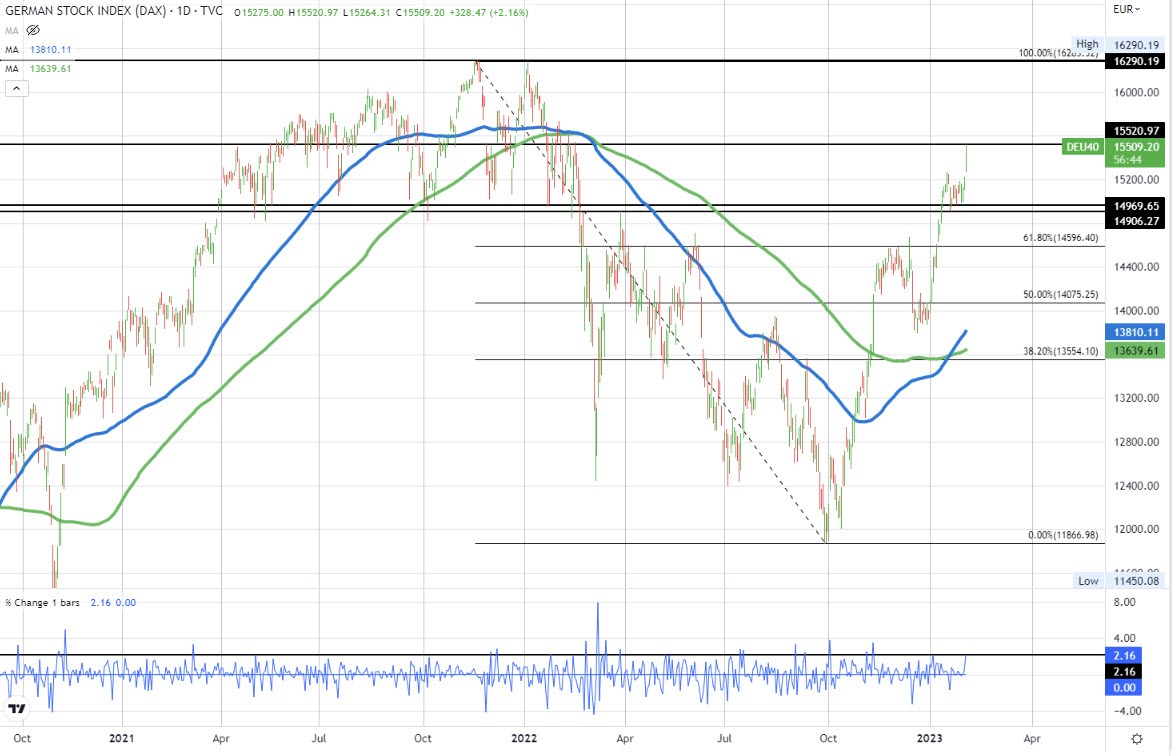Select the % Change 1 bars indicator legend

coord(70,602)
